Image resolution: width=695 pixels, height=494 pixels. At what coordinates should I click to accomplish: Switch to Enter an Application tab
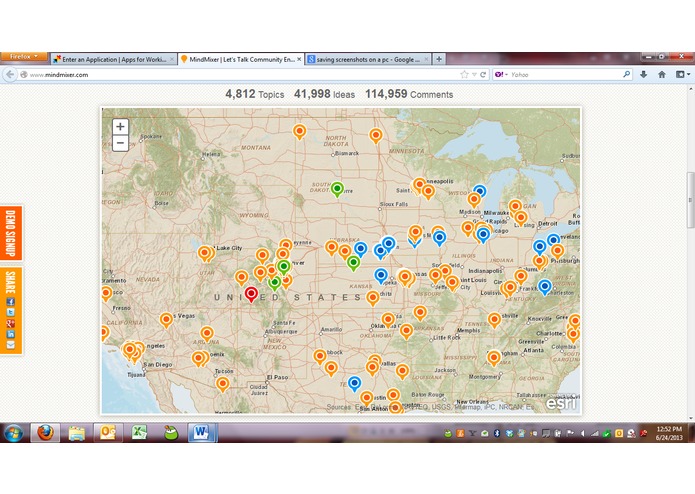pyautogui.click(x=114, y=59)
